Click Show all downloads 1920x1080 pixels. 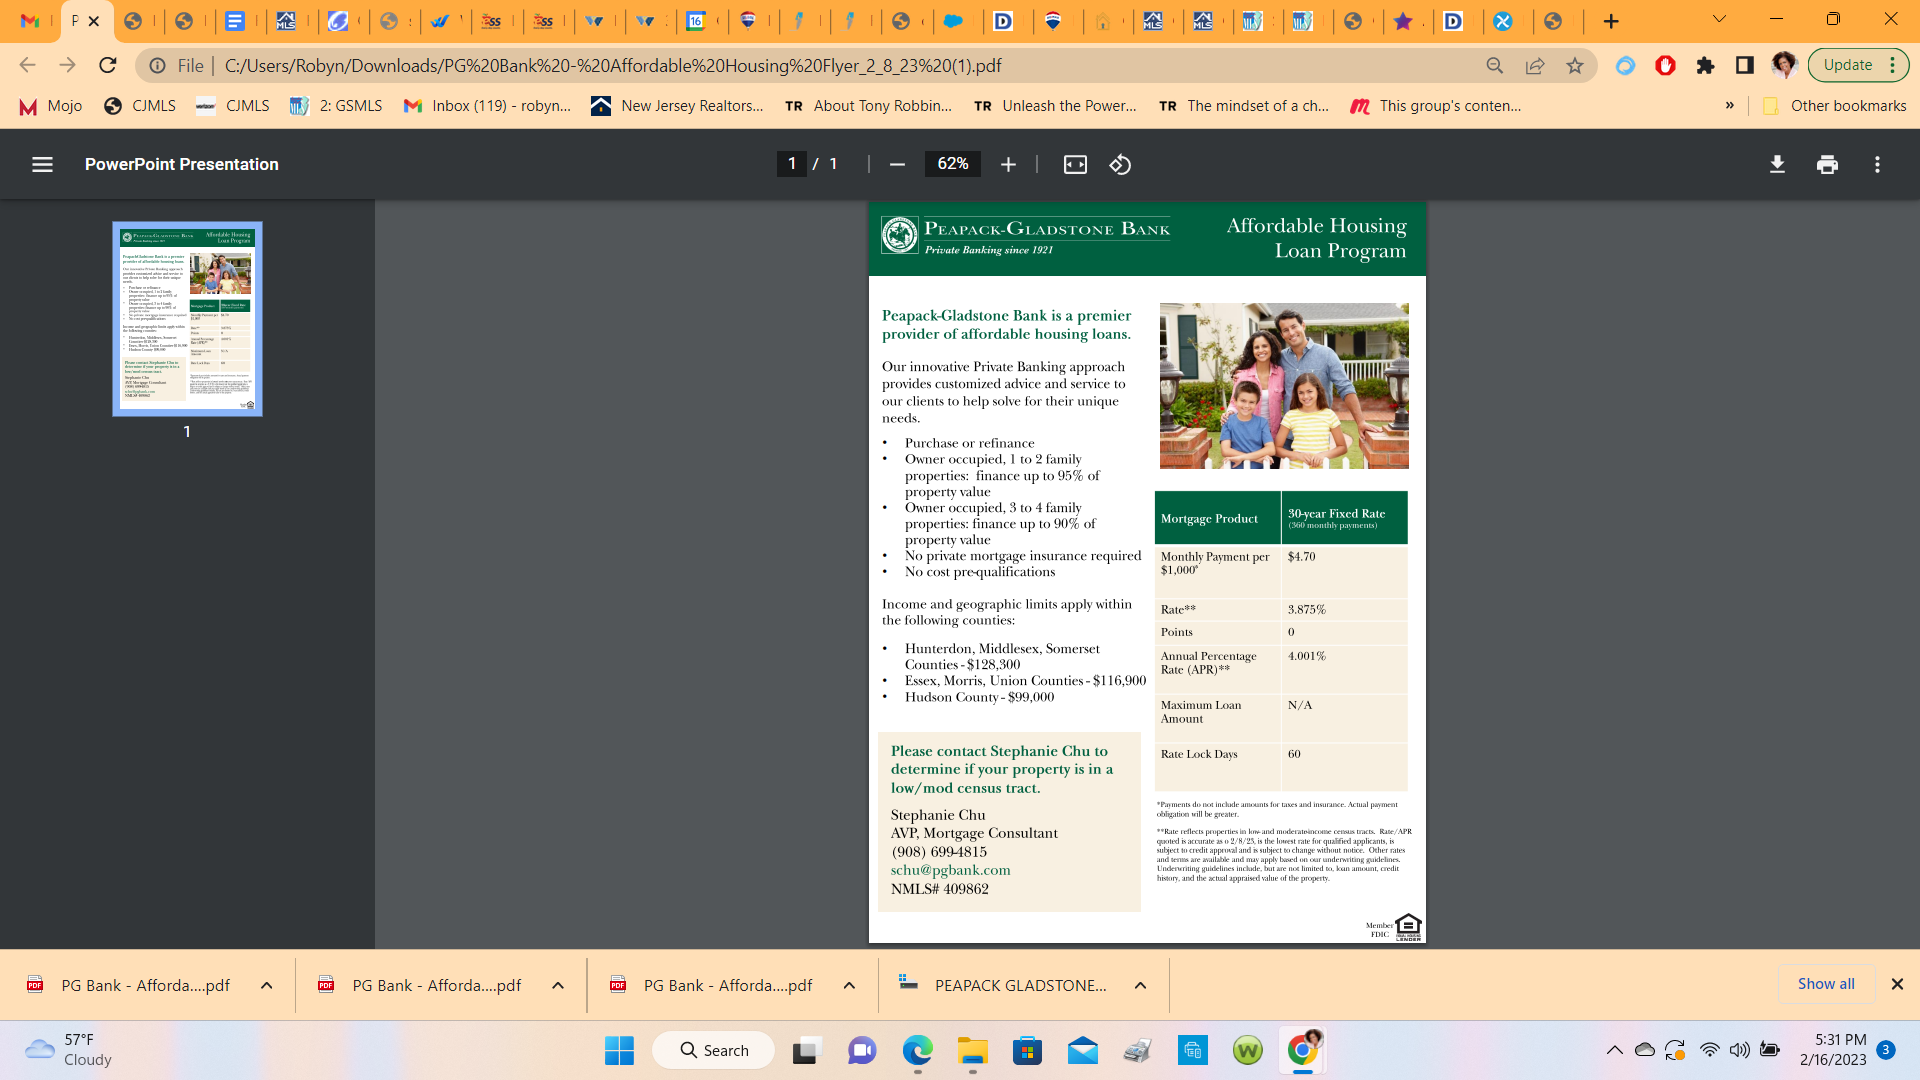tap(1826, 984)
